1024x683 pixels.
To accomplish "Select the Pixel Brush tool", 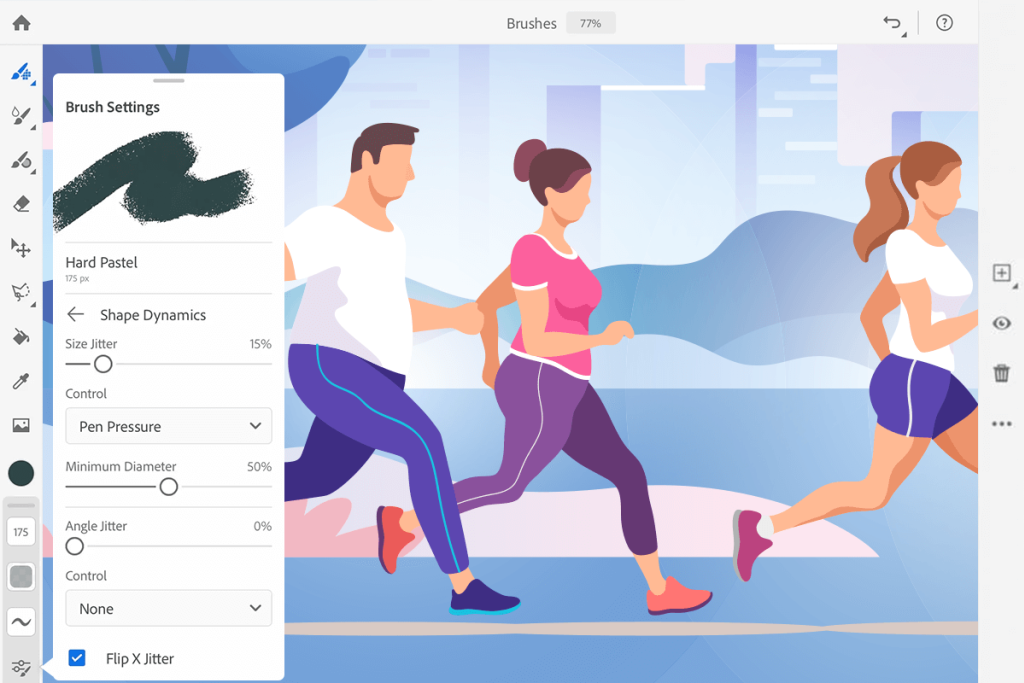I will click(x=22, y=72).
